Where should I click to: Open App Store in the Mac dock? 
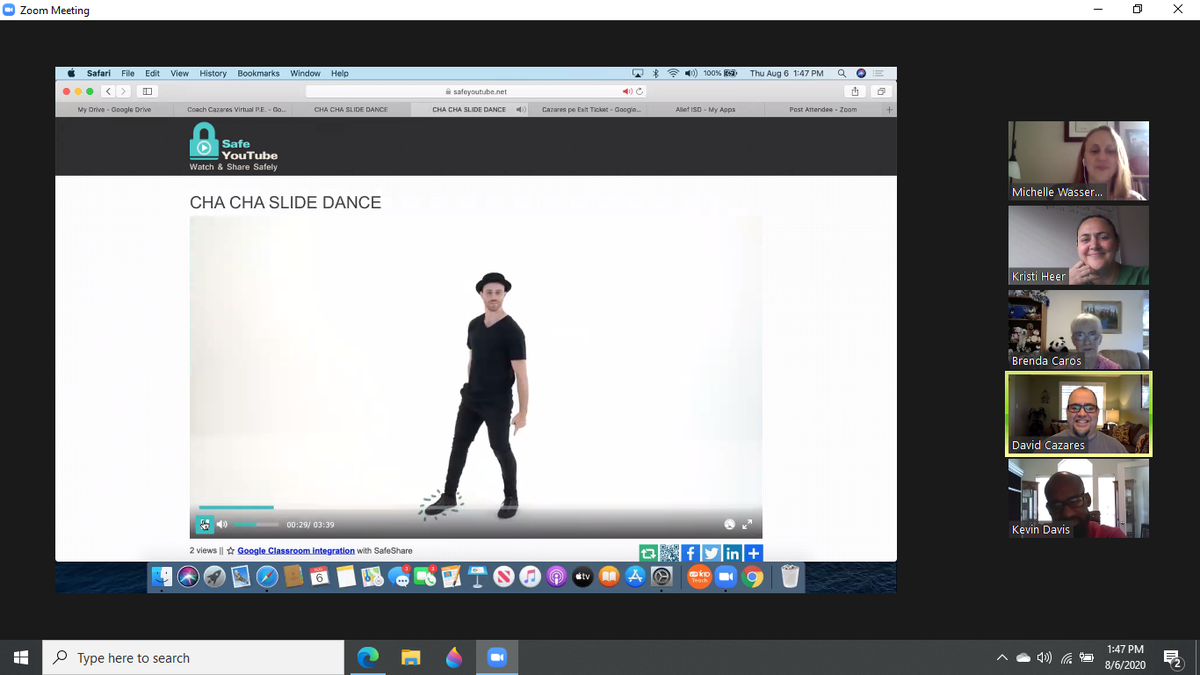tap(636, 576)
